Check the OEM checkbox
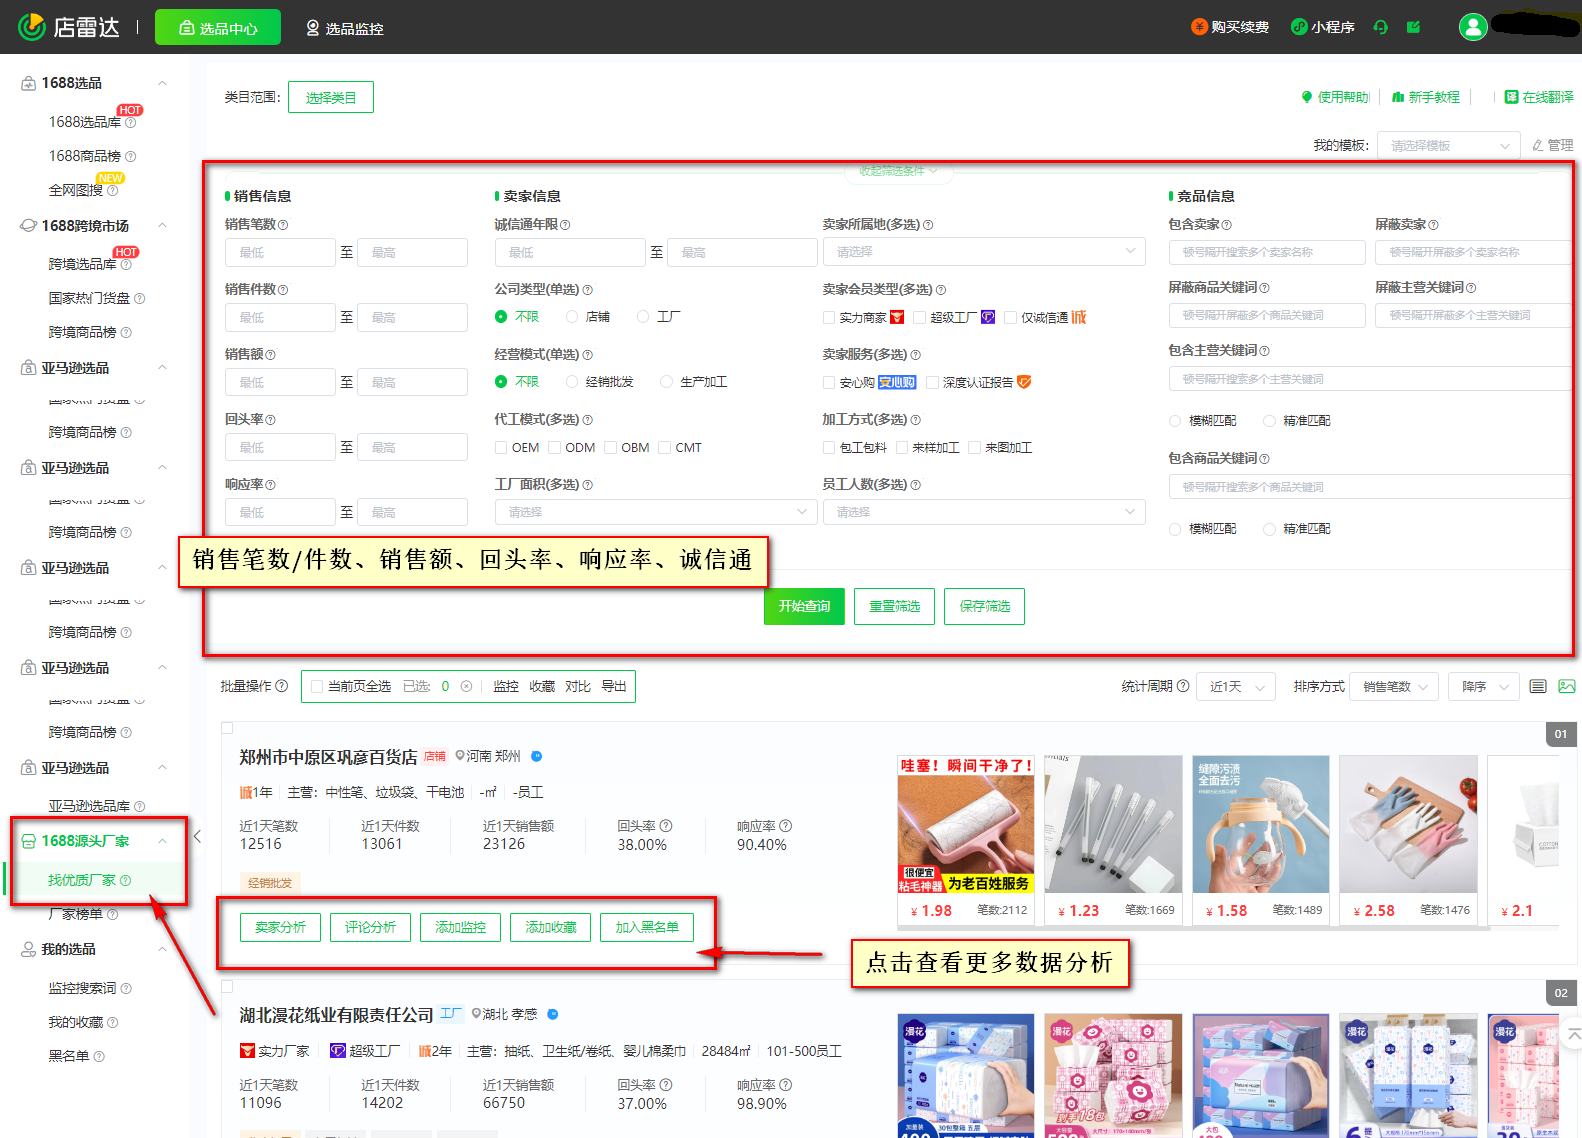Image resolution: width=1582 pixels, height=1138 pixels. click(501, 448)
